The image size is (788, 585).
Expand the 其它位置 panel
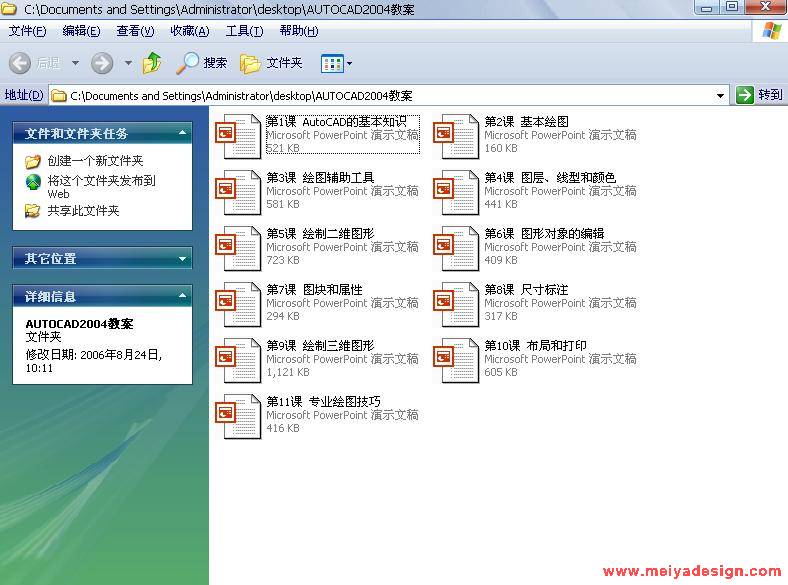(x=183, y=259)
